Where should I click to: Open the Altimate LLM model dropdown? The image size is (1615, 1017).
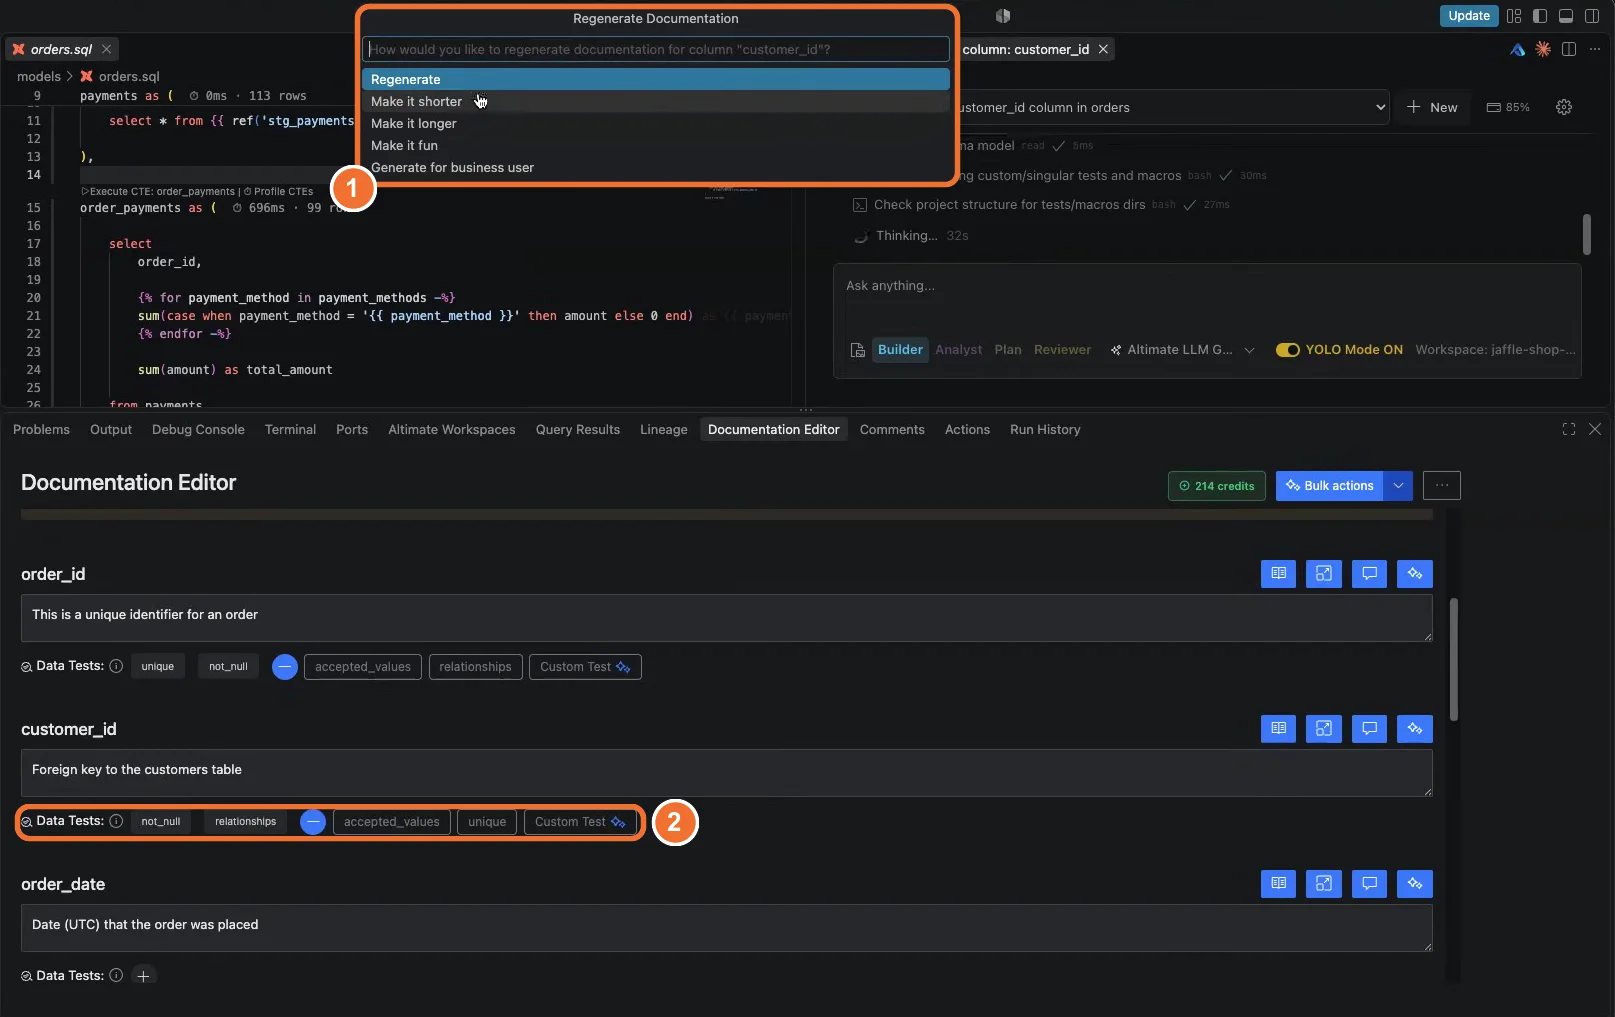click(1182, 350)
